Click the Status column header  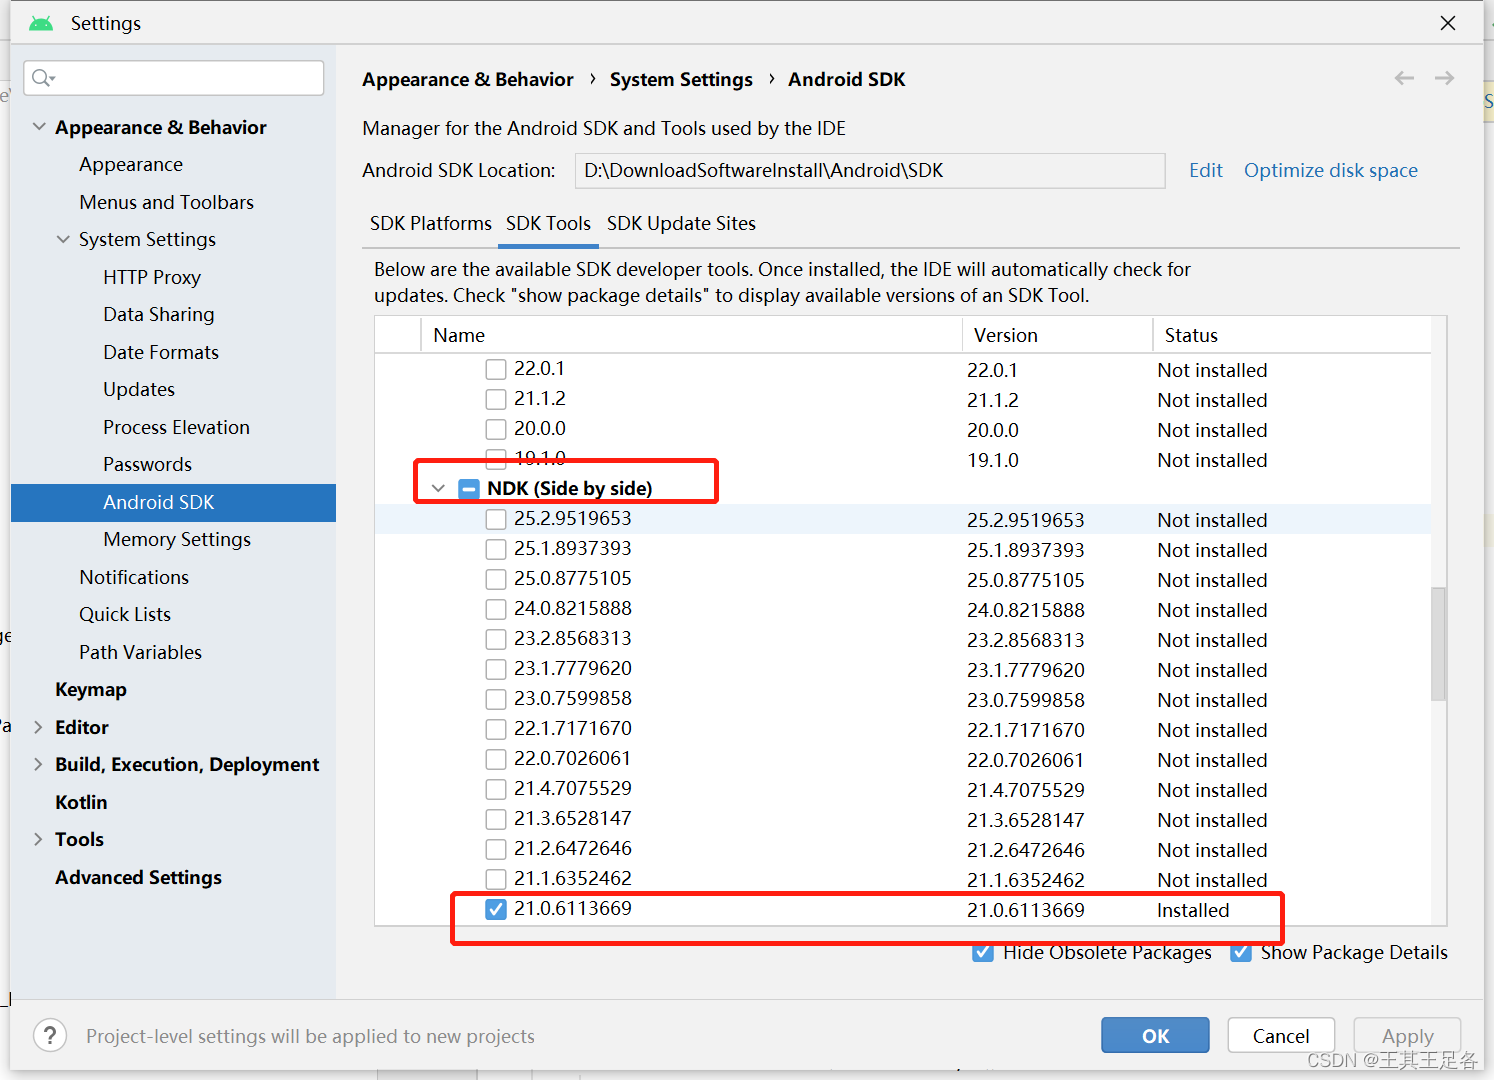pyautogui.click(x=1292, y=335)
